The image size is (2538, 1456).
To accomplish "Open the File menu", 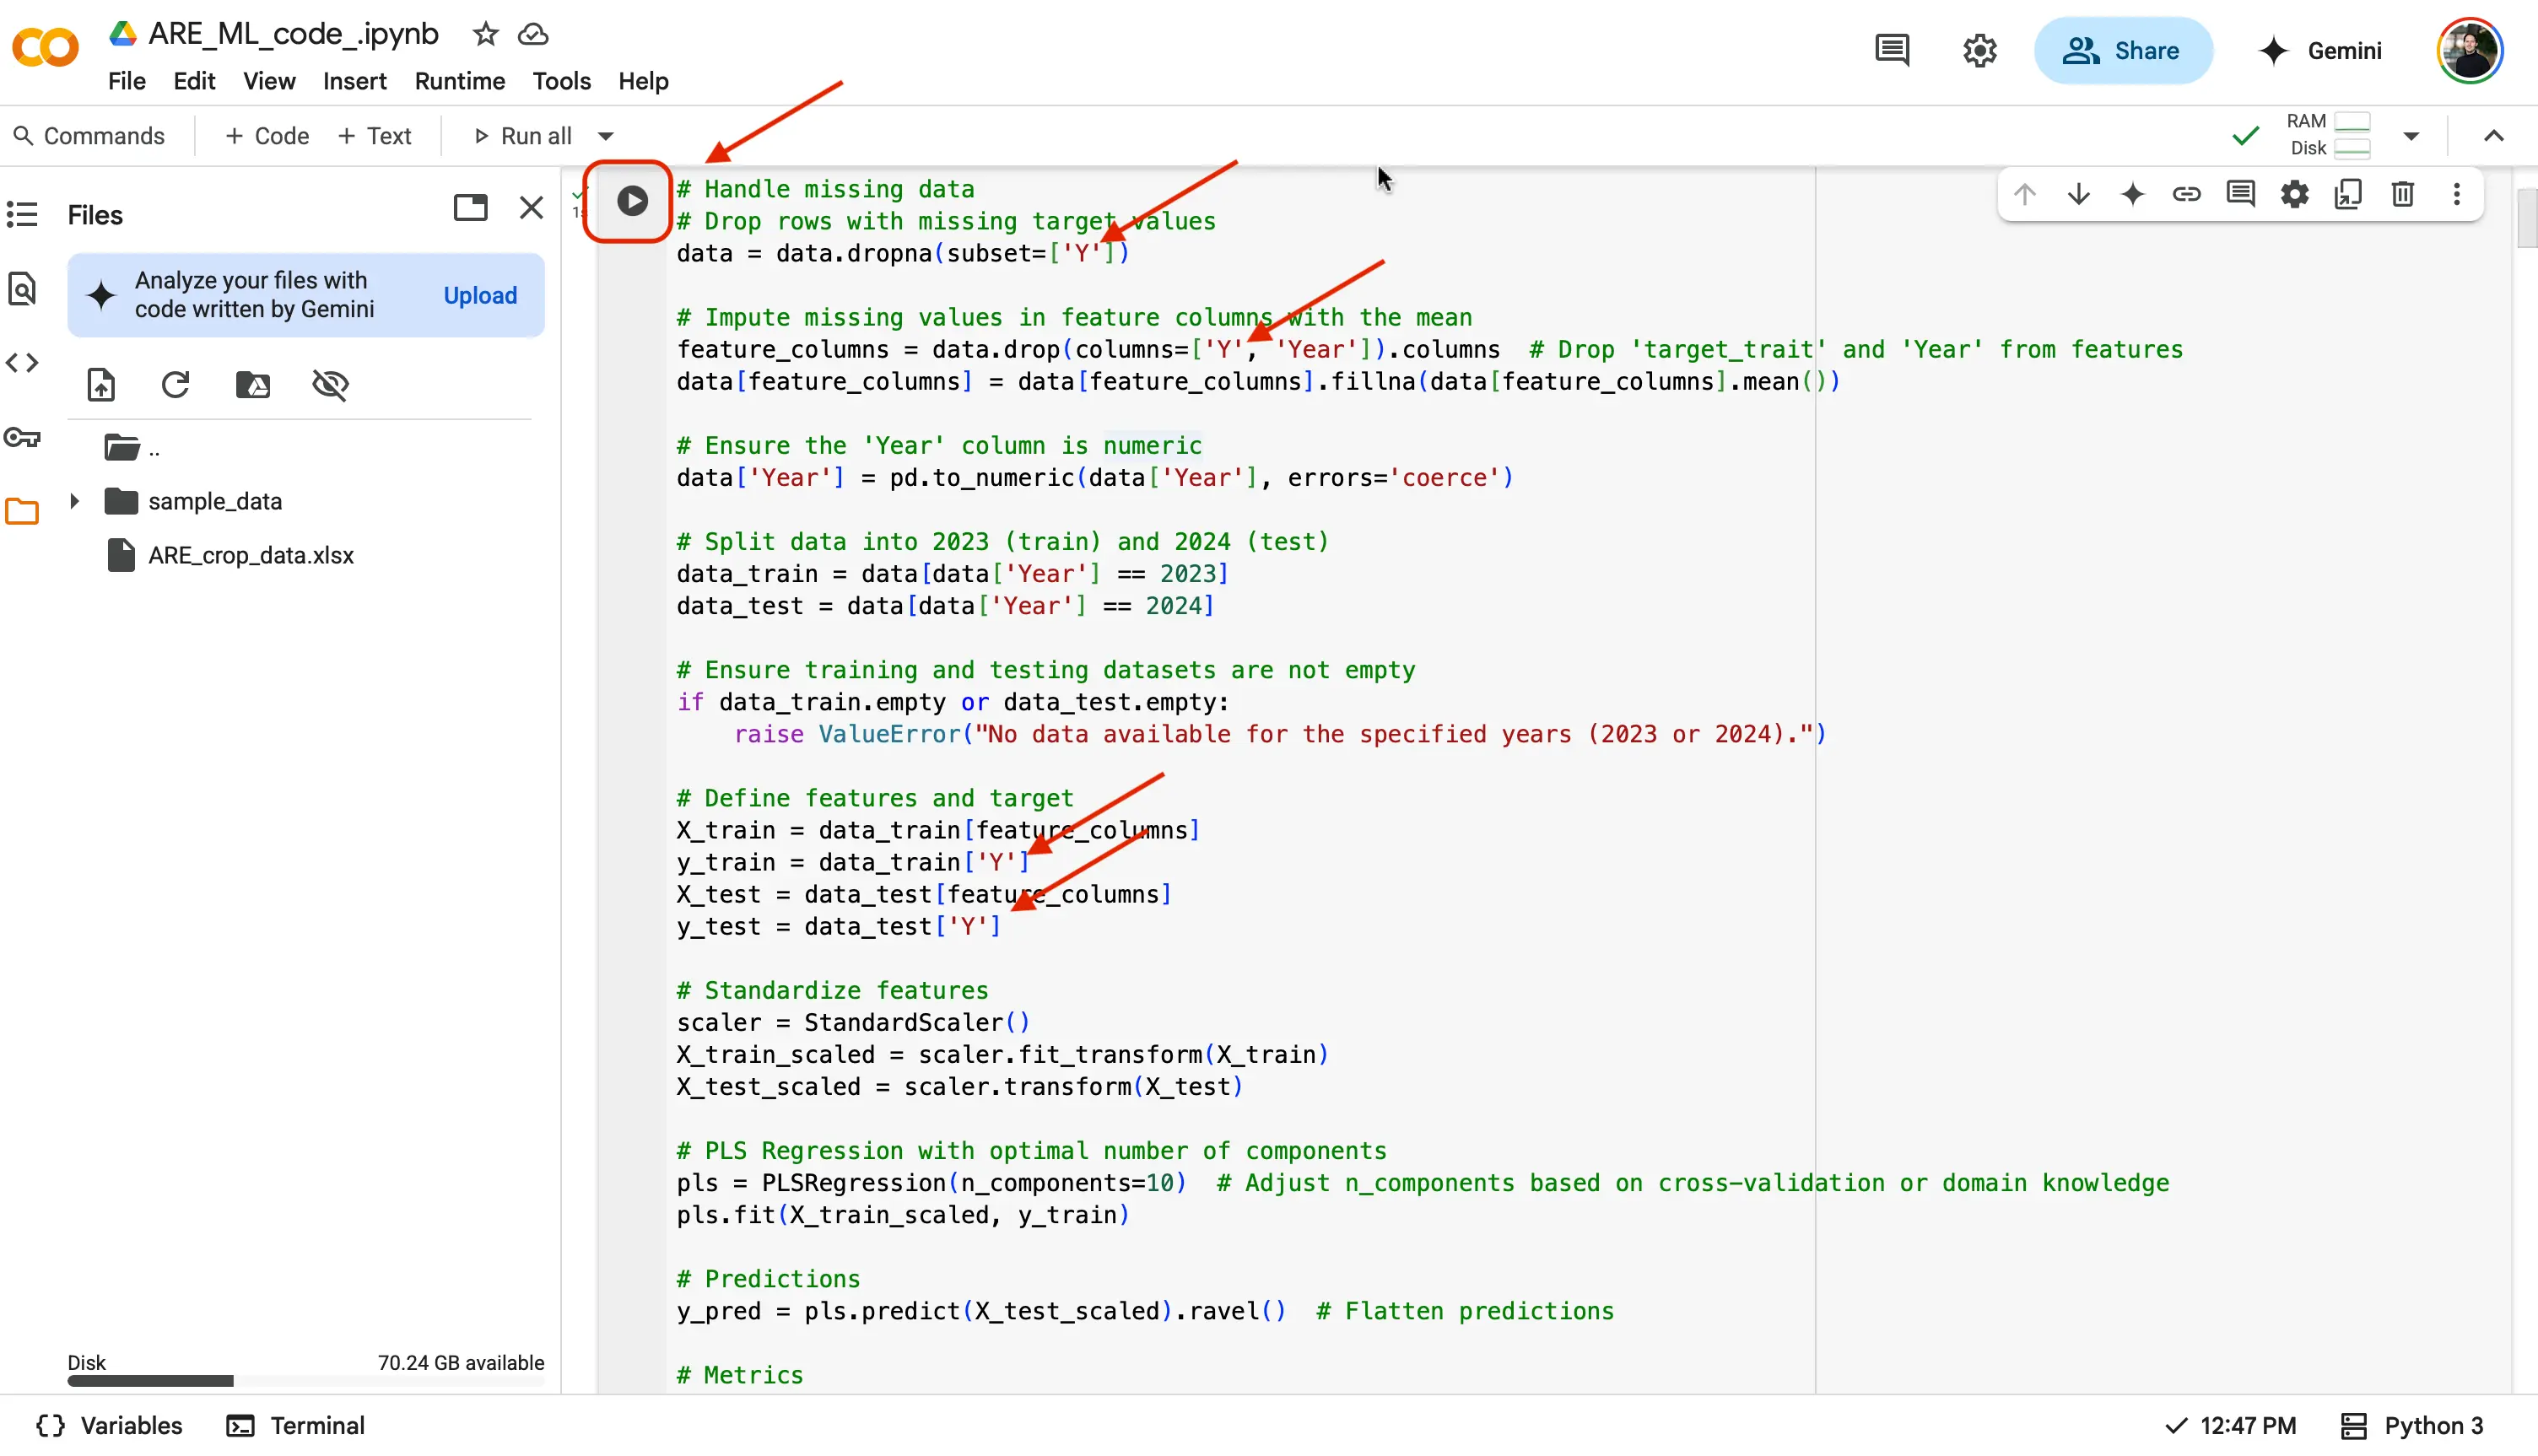I will (127, 81).
